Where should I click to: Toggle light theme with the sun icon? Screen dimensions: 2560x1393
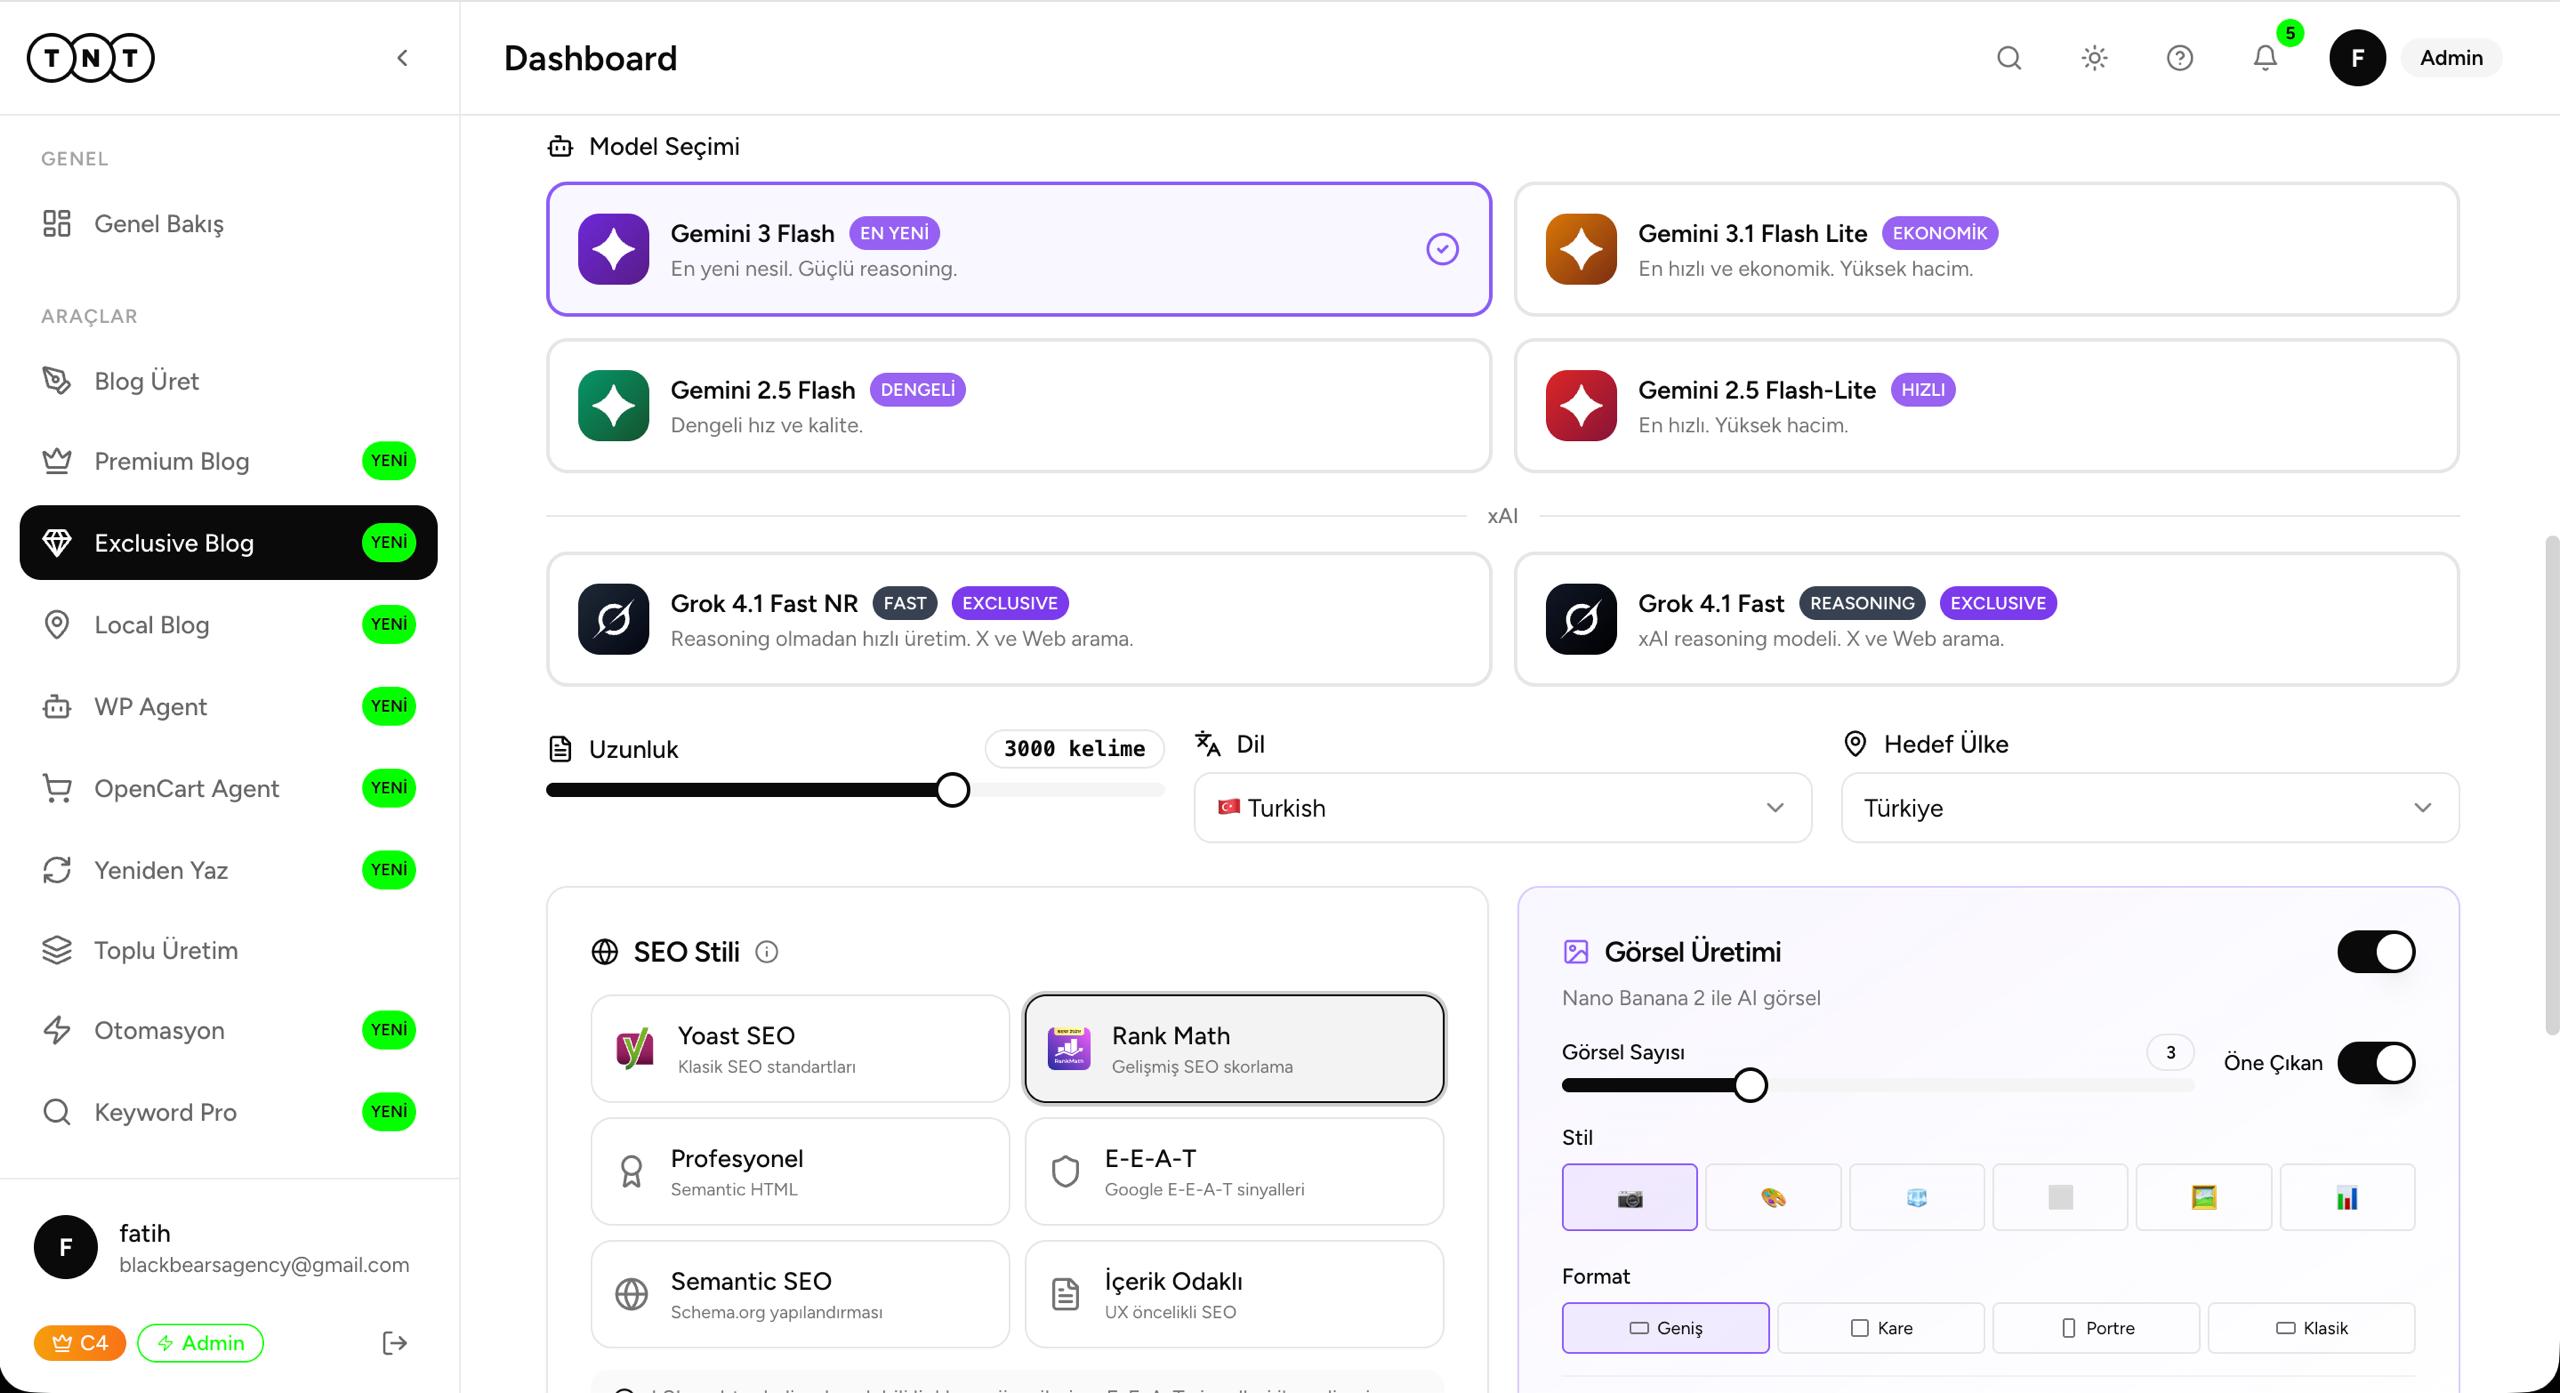2094,58
